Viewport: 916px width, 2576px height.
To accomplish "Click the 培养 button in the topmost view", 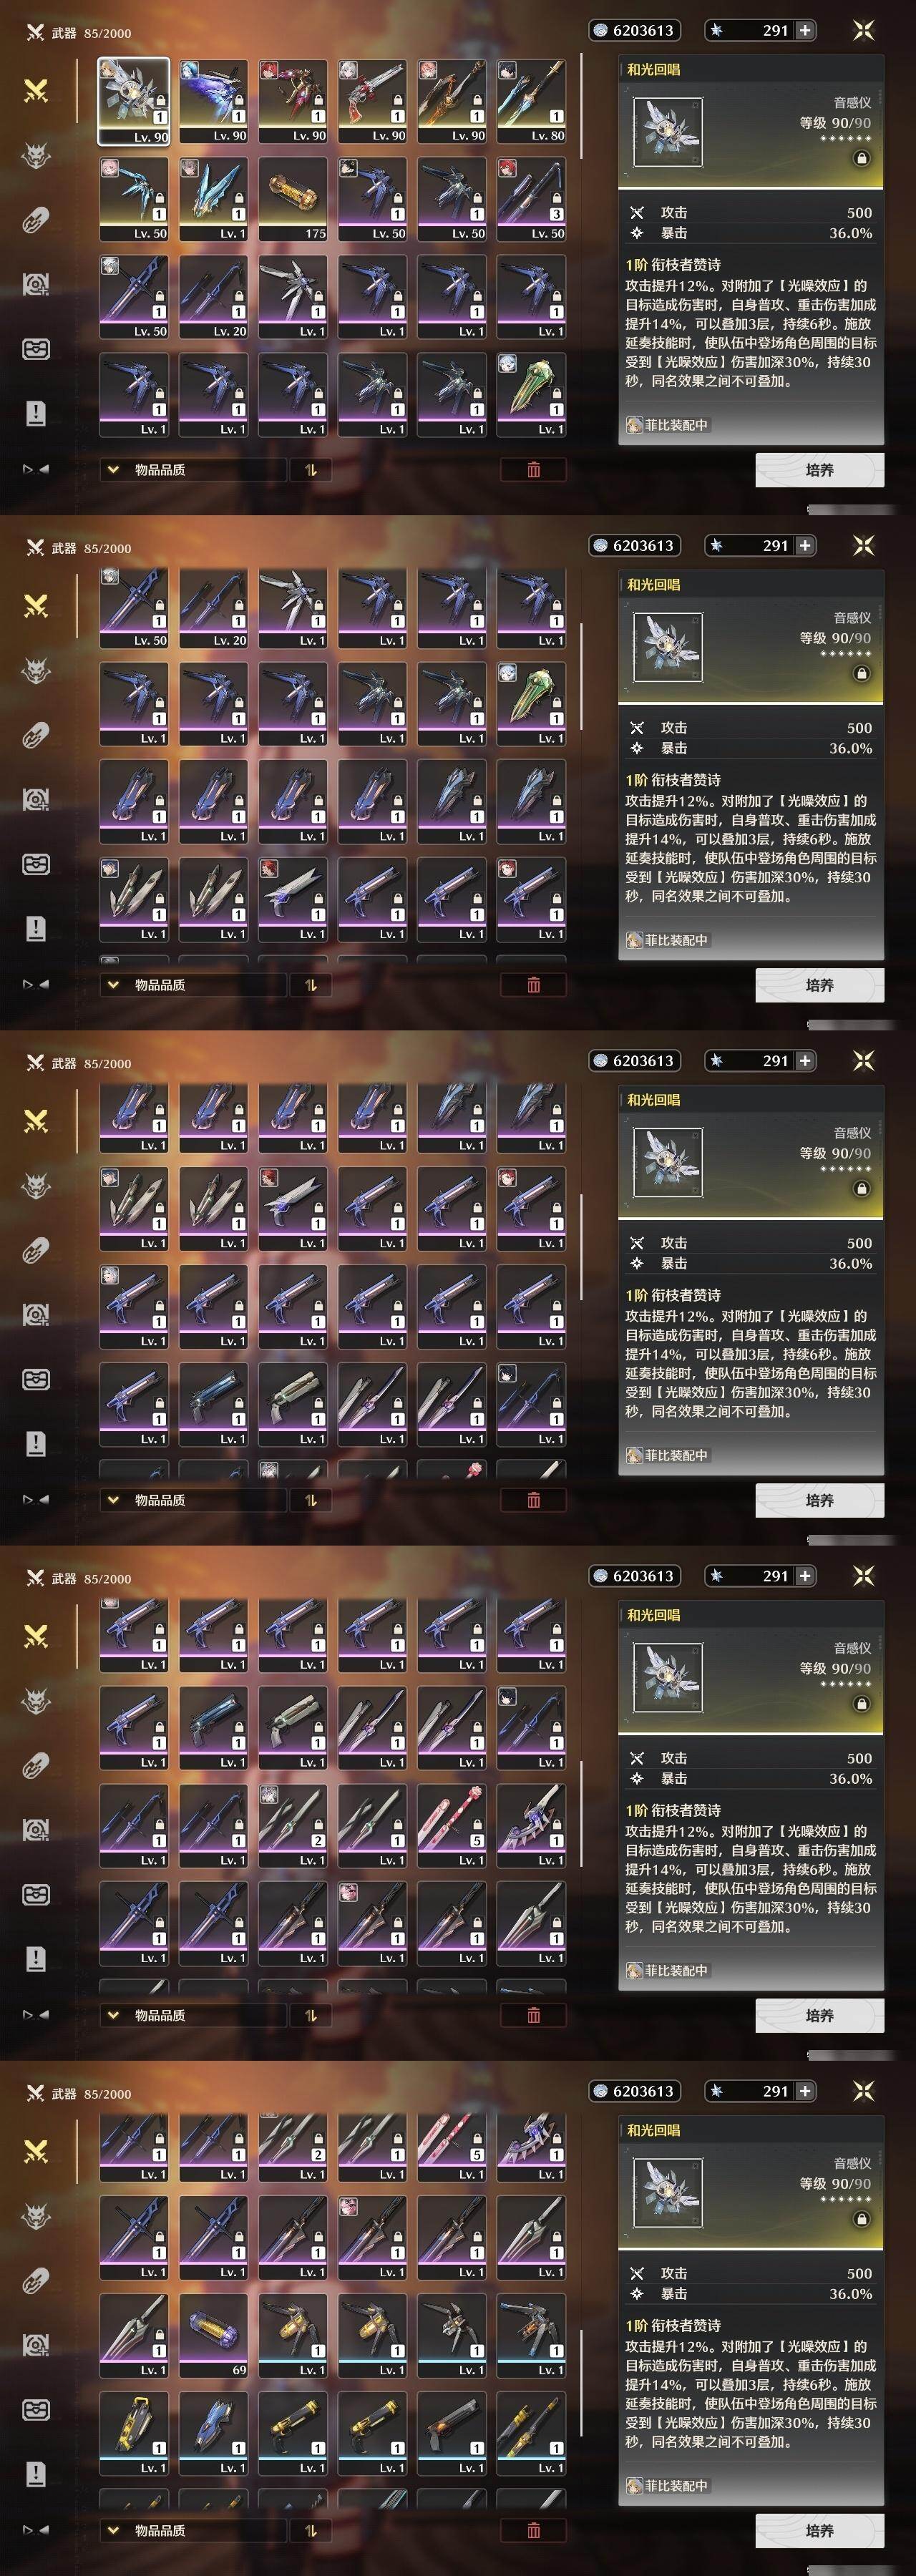I will [x=819, y=470].
